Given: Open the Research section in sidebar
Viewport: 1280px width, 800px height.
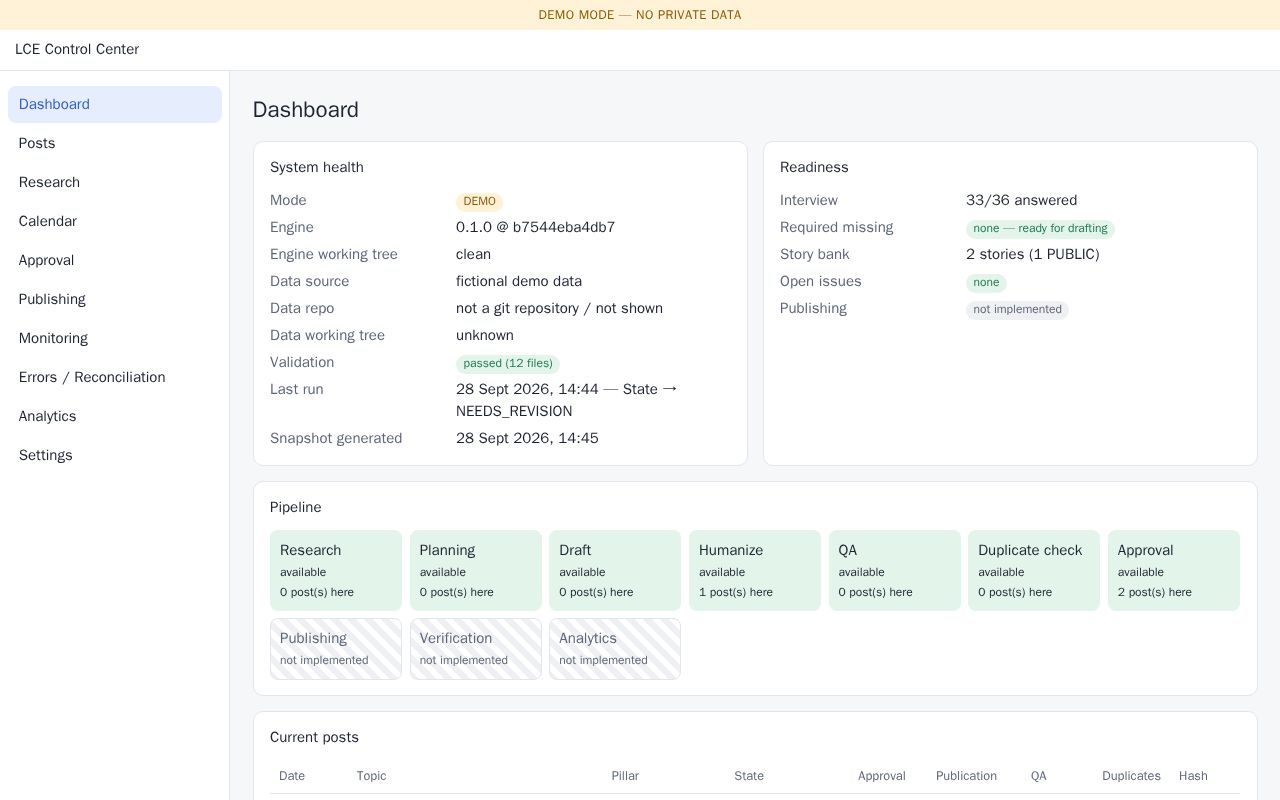Looking at the screenshot, I should coord(115,182).
